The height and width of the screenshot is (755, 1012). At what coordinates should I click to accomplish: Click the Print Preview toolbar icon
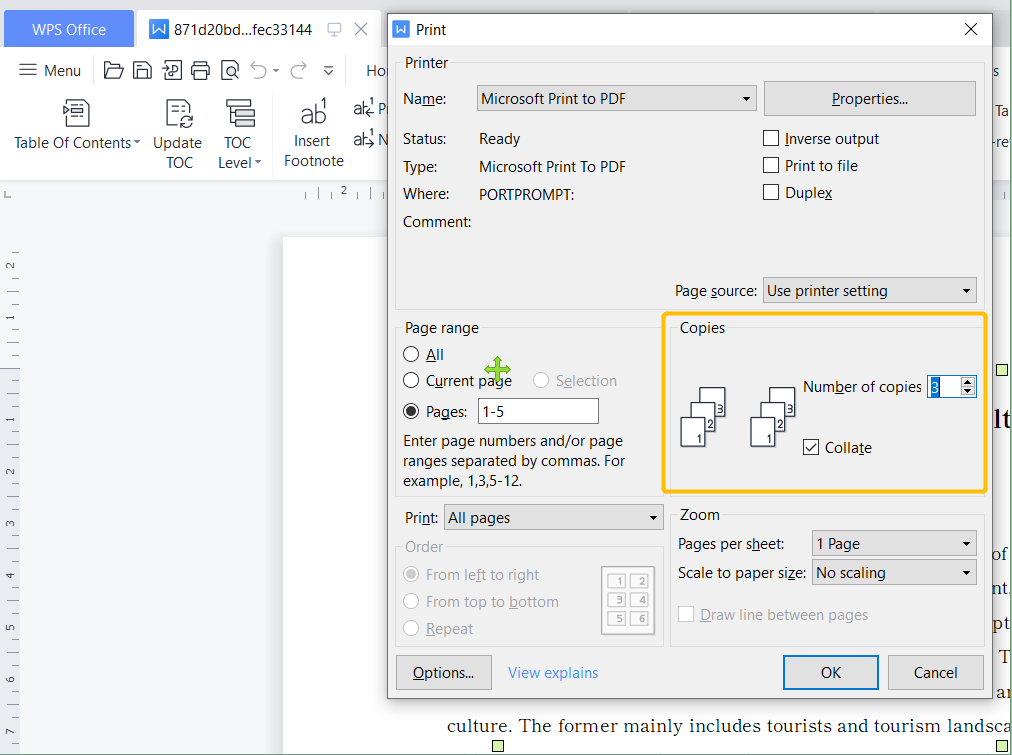tap(229, 70)
